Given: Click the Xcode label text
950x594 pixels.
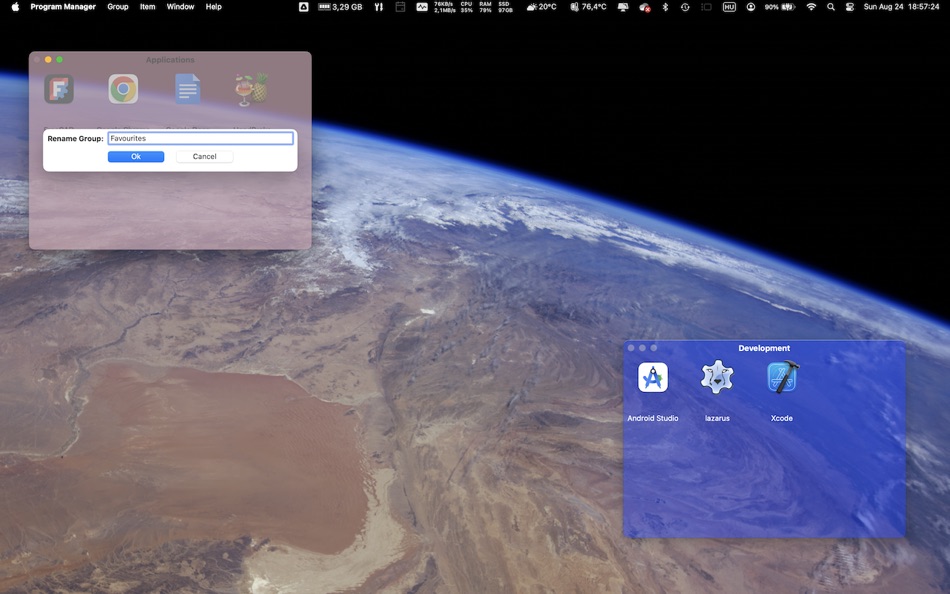Looking at the screenshot, I should [782, 418].
